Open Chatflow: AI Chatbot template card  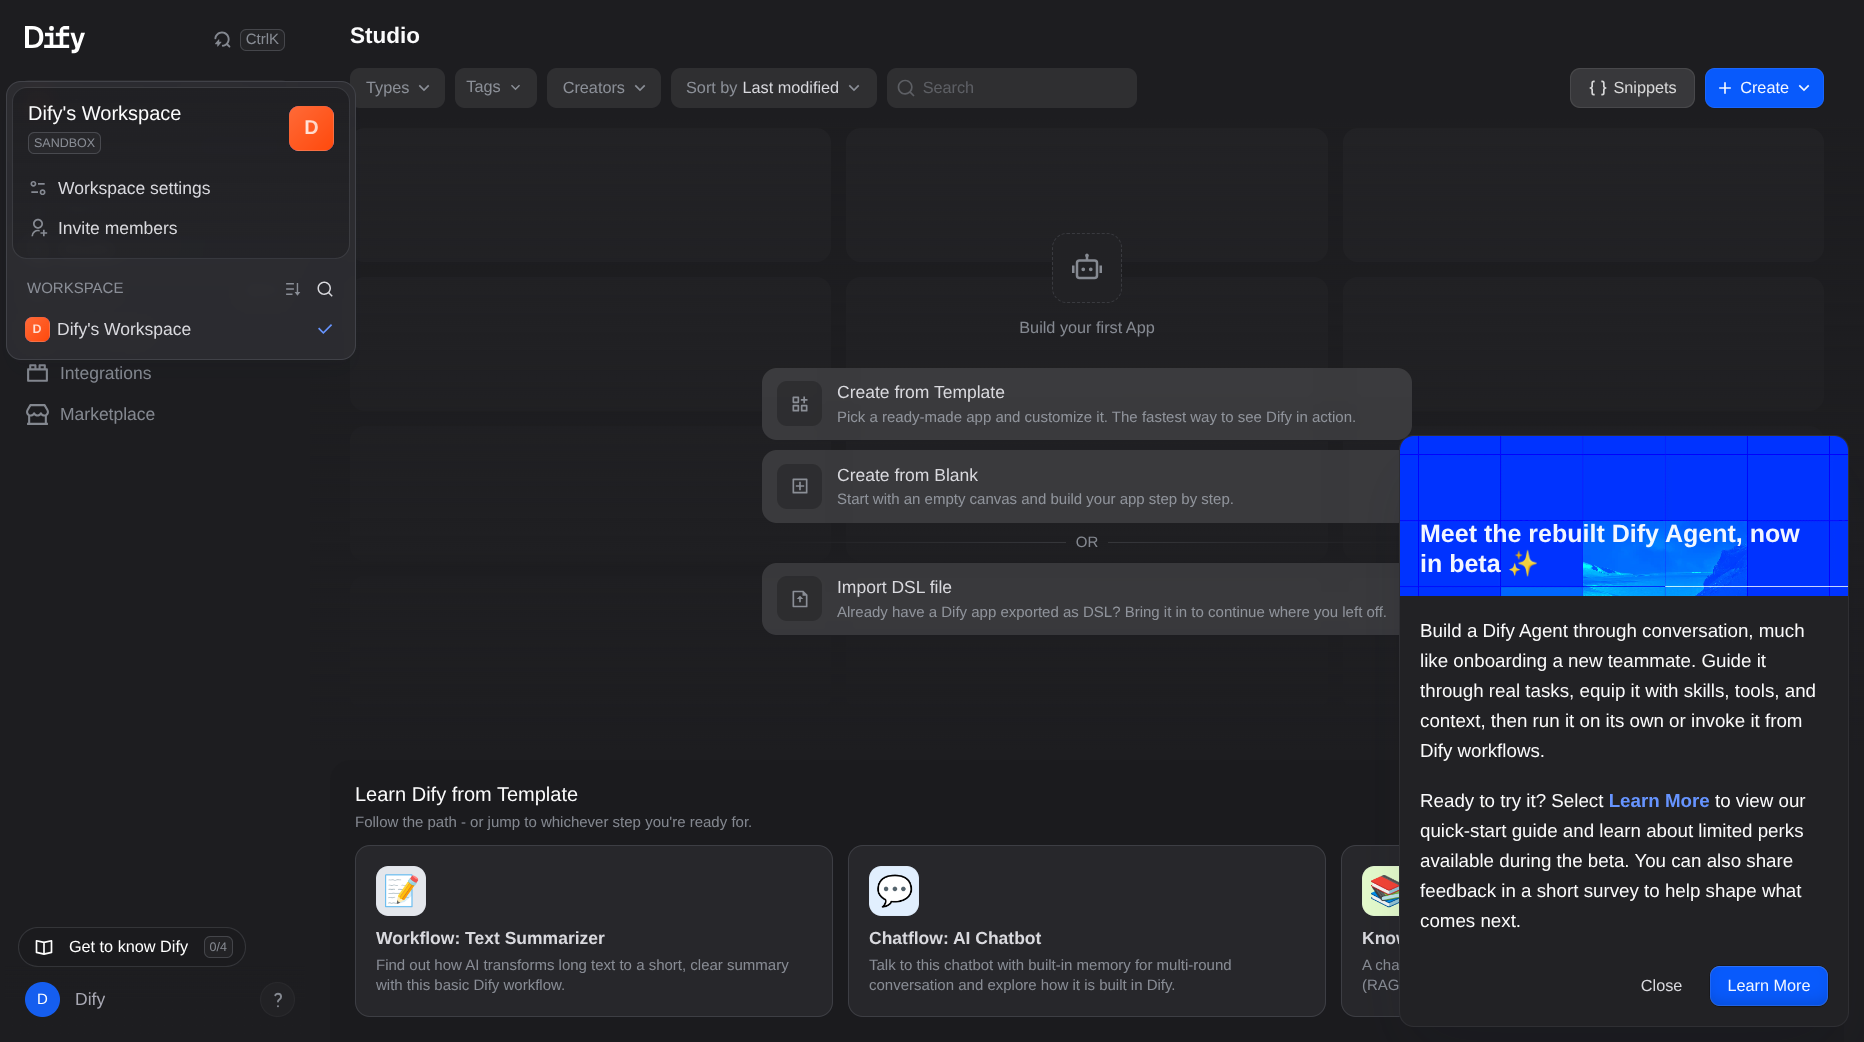(1087, 931)
